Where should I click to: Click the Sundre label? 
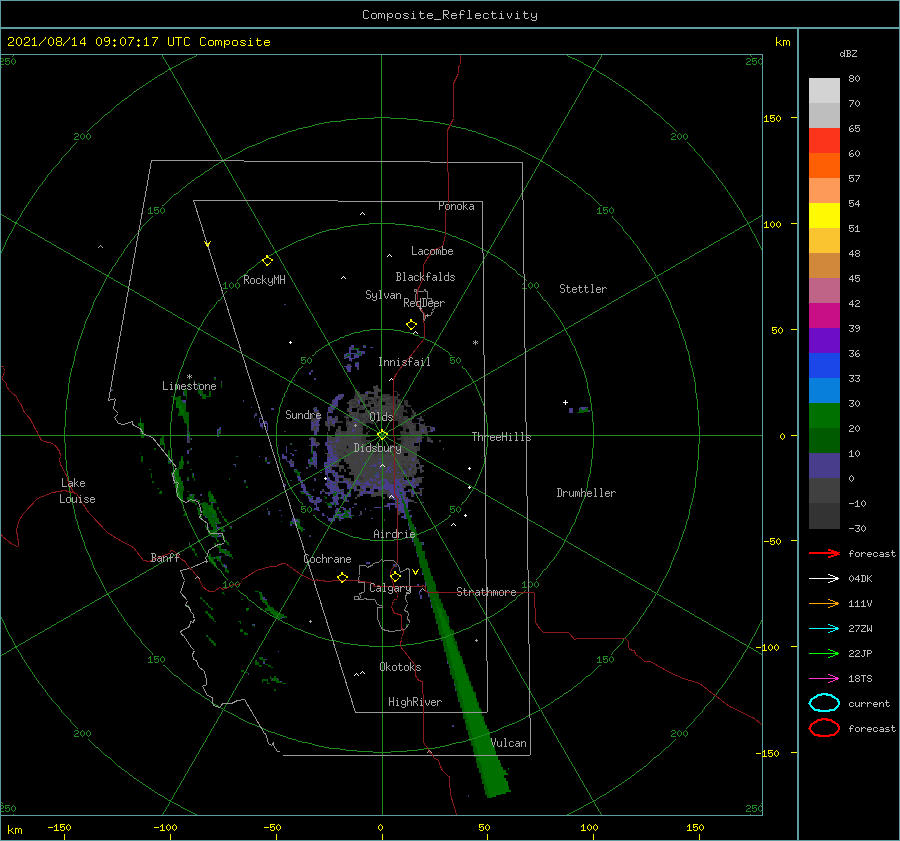(x=303, y=414)
